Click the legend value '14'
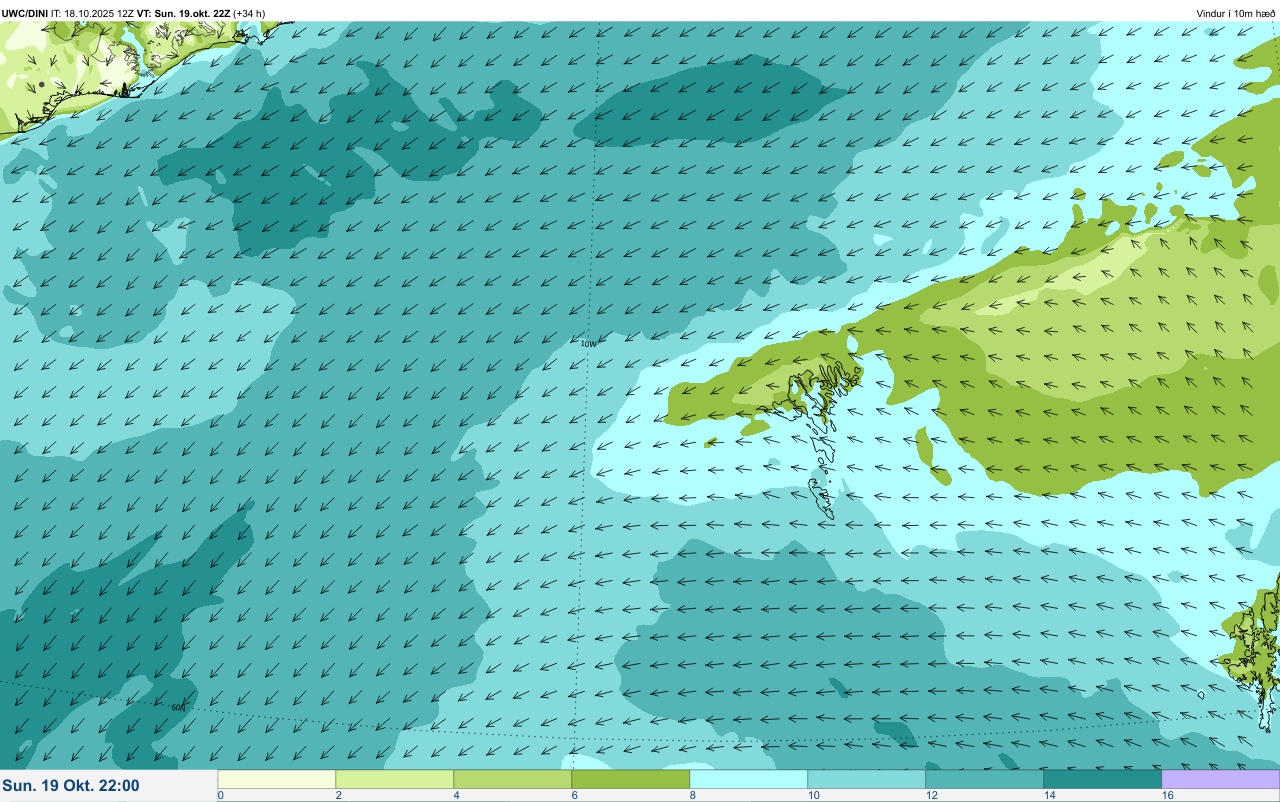Viewport: 1280px width, 802px height. coord(1049,795)
